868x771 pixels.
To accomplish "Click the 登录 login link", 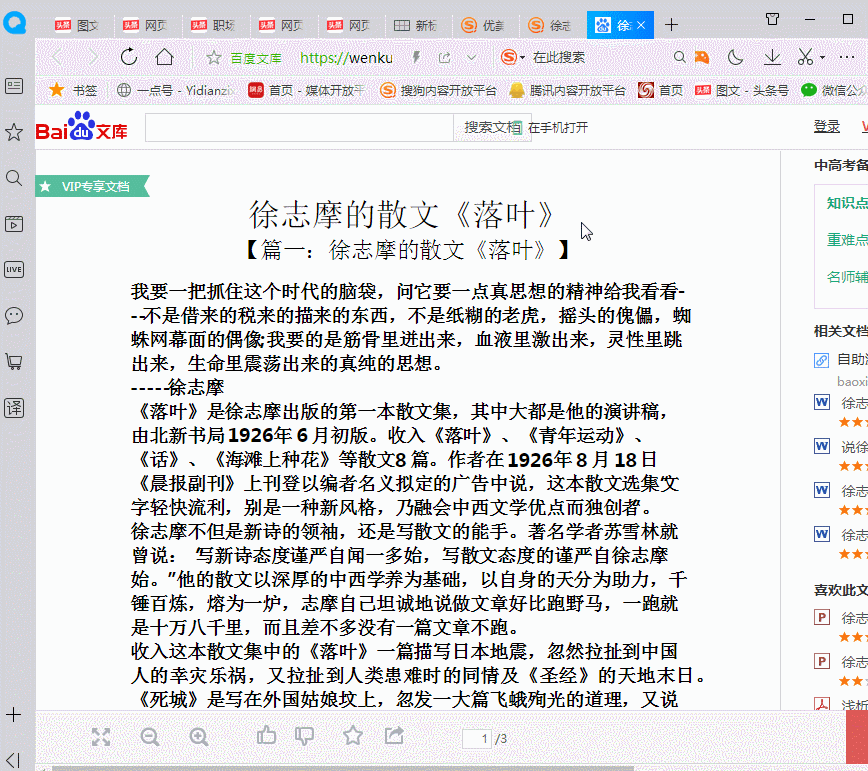I will [x=826, y=127].
